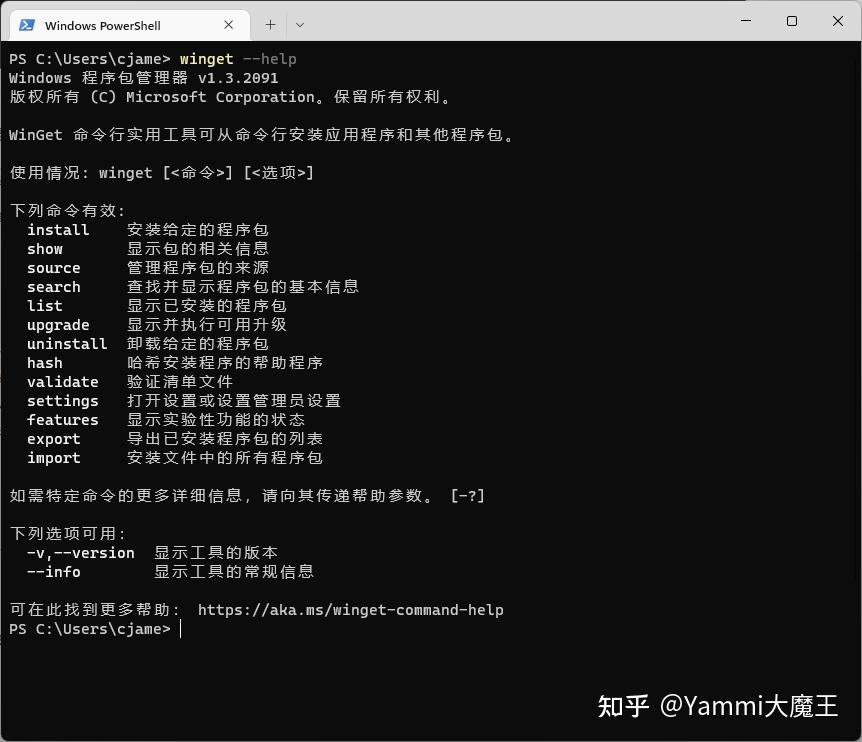Select the Windows PowerShell tab
Viewport: 862px width, 742px height.
click(x=130, y=25)
